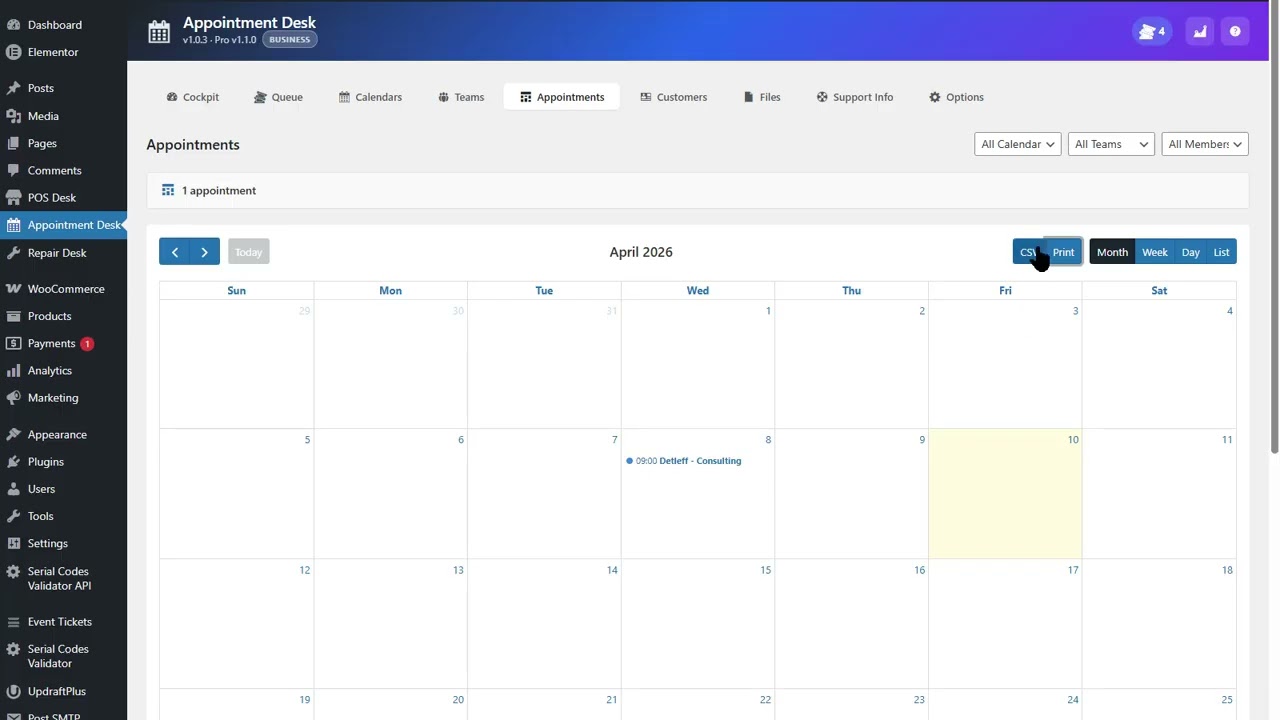
Task: Click the Posts pin icon
Action: [13, 88]
